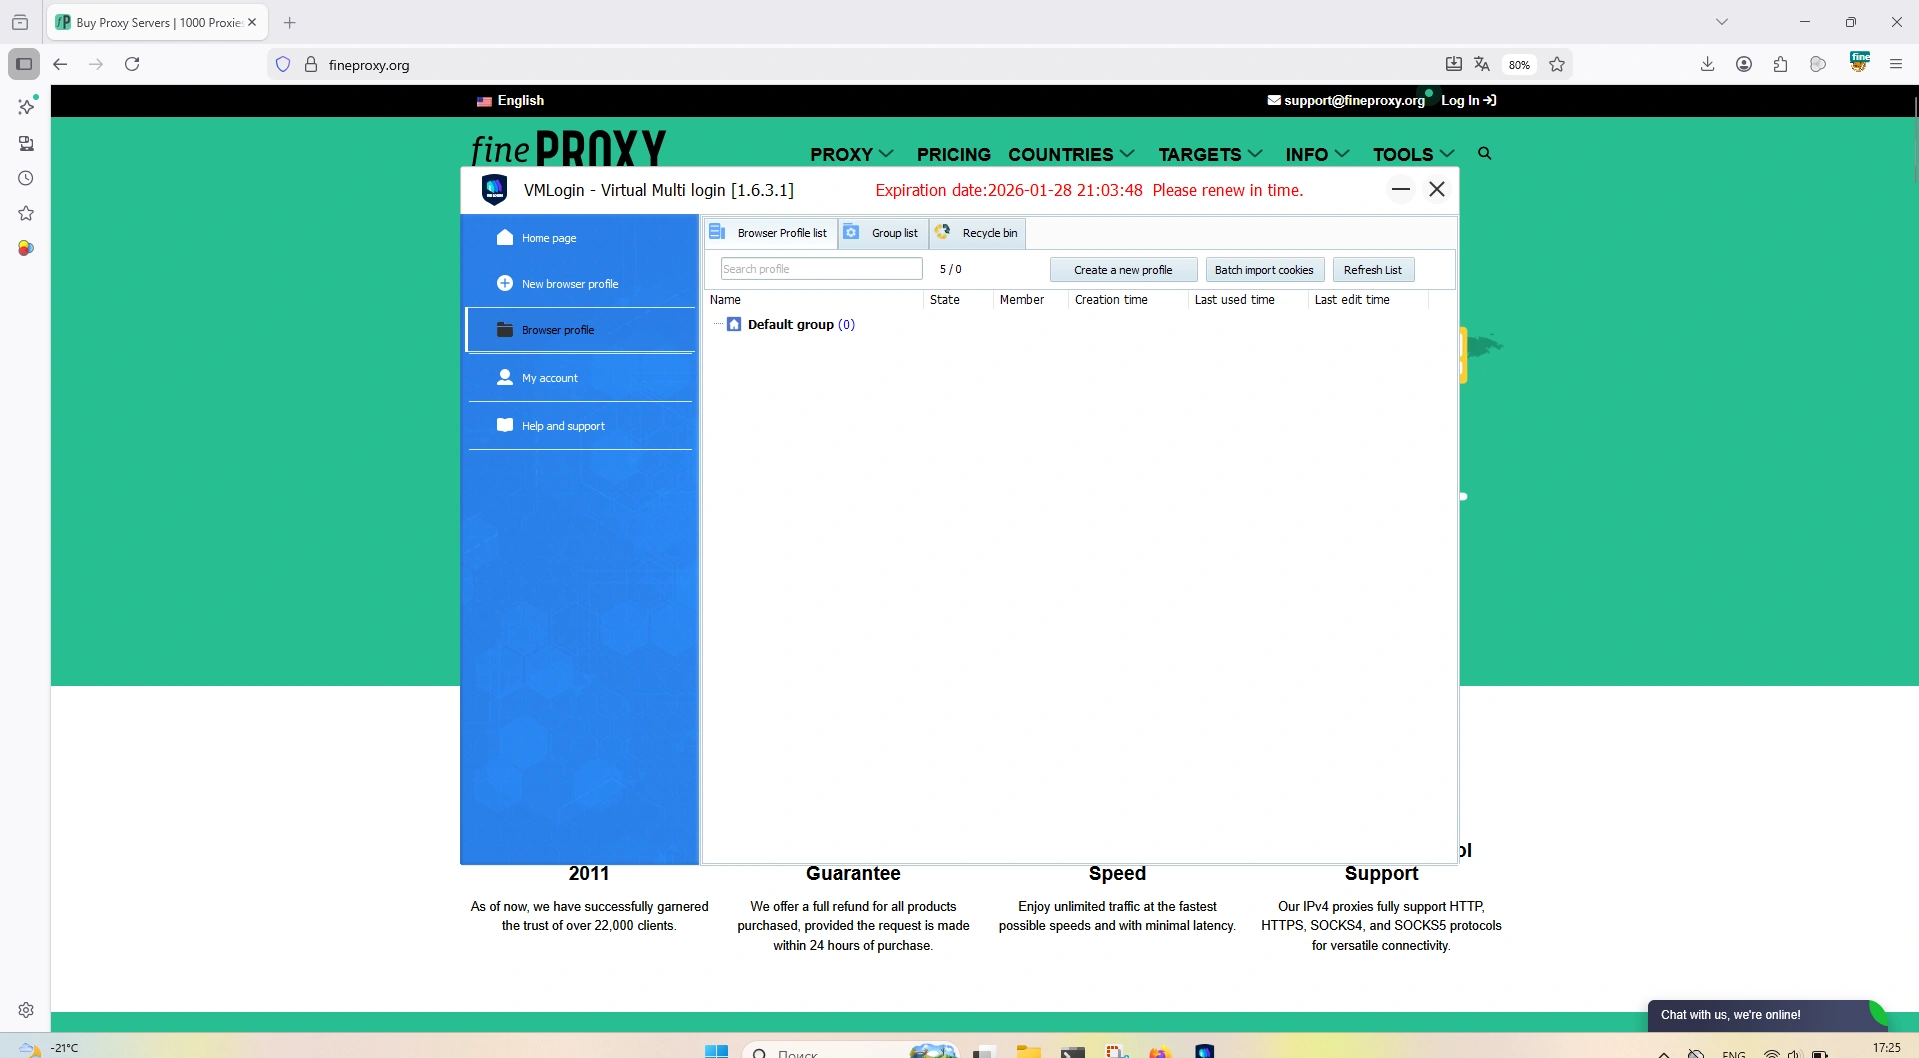Minimize the VMLogin window
Screen dimensions: 1919x1058
(1401, 189)
